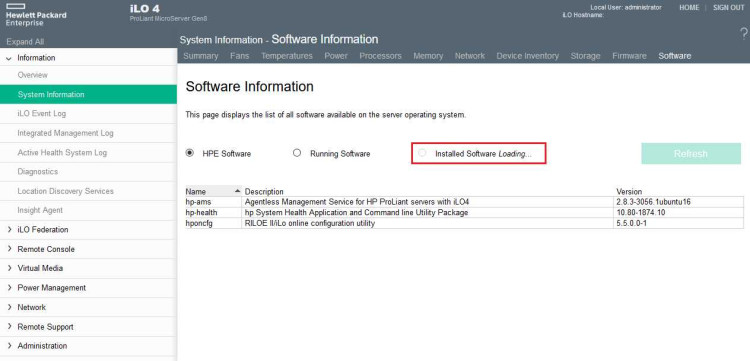
Task: Click version 10.80-1874.10 cell
Action: click(678, 212)
